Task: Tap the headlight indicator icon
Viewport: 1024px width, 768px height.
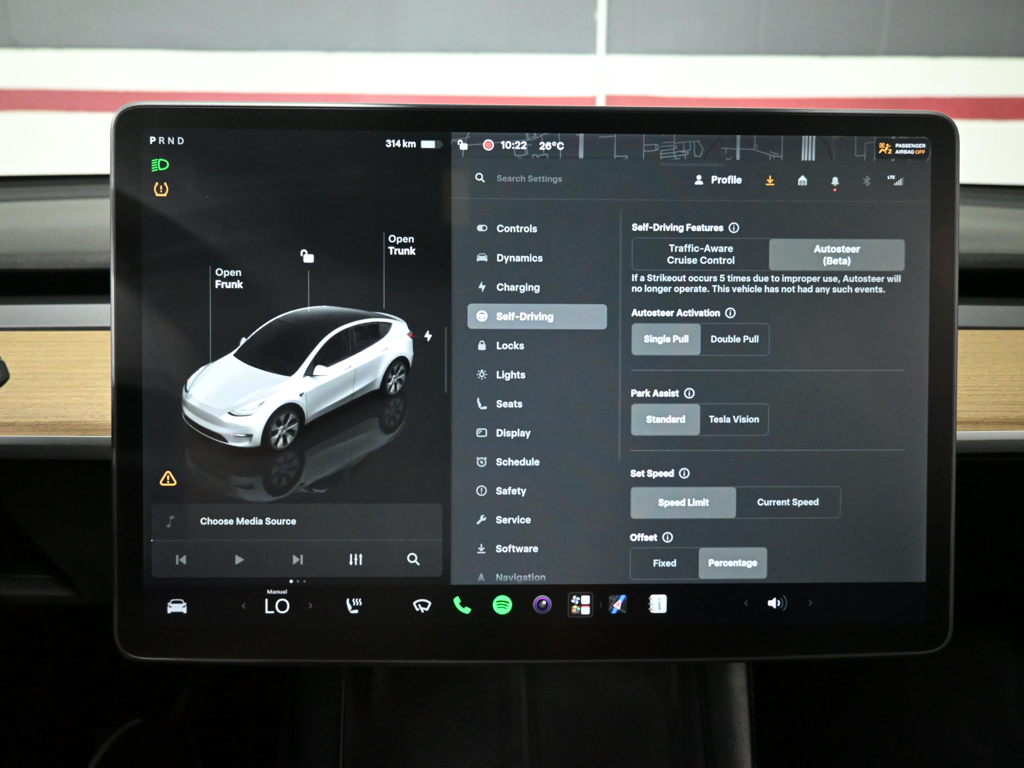Action: click(x=160, y=165)
